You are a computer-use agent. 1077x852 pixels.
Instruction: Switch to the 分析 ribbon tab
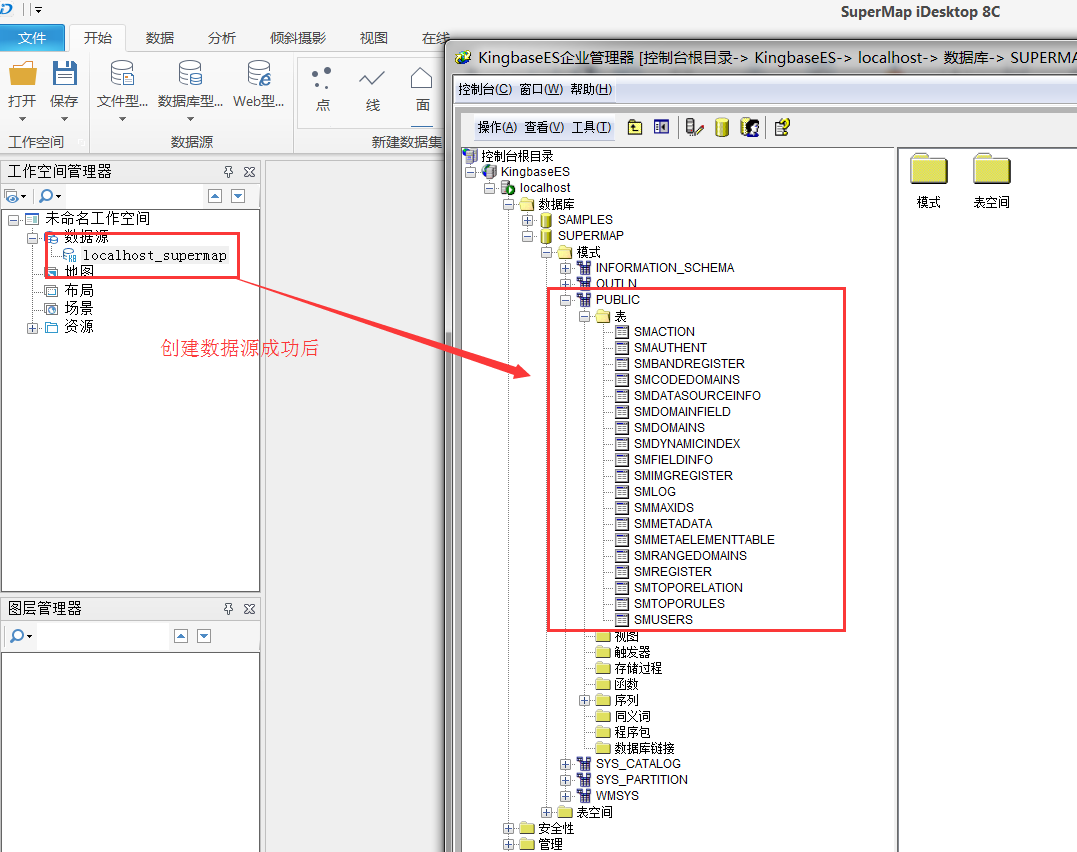222,38
